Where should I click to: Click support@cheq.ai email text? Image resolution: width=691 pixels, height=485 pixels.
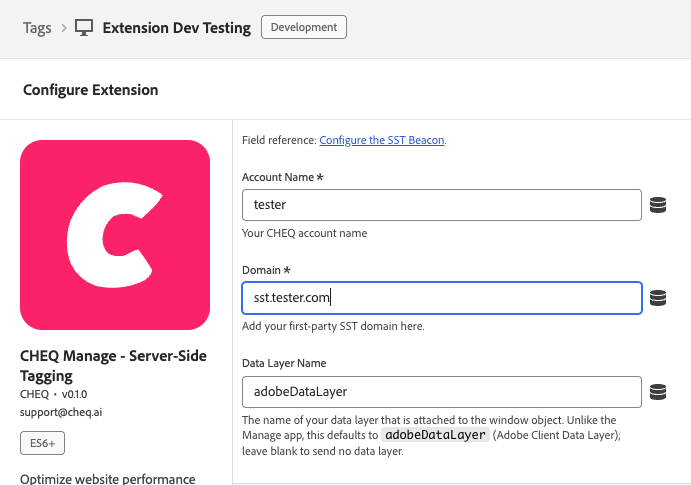point(61,412)
